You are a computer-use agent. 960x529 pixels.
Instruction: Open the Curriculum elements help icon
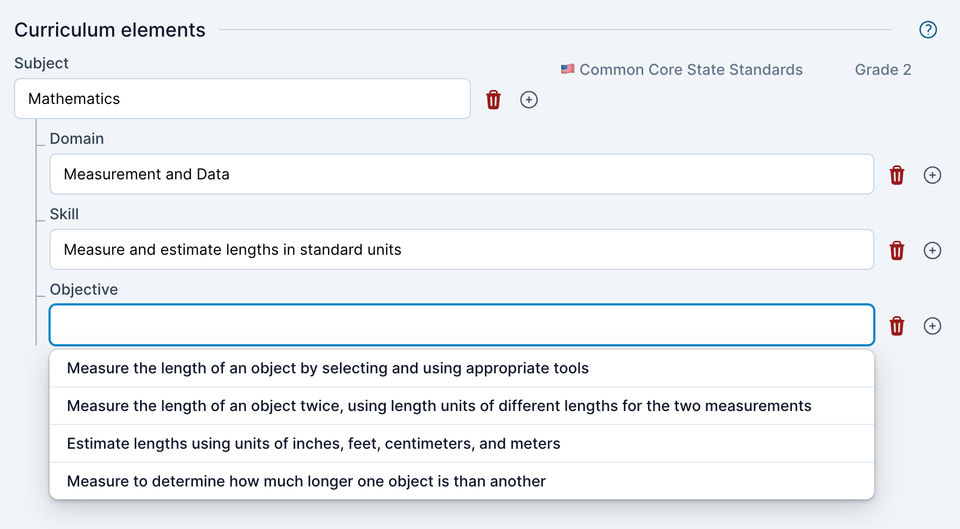click(x=928, y=30)
